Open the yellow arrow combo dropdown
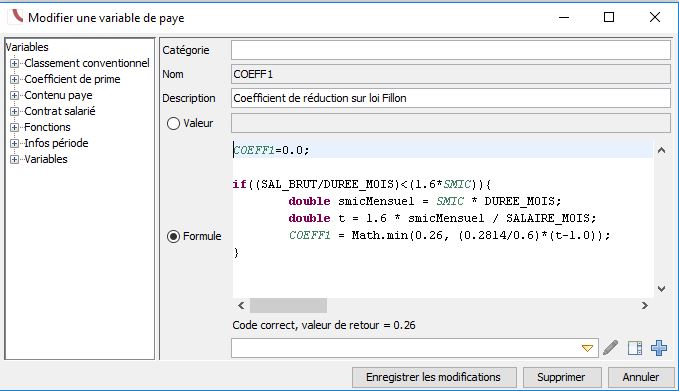Viewport: 679px width, 391px height. point(587,348)
